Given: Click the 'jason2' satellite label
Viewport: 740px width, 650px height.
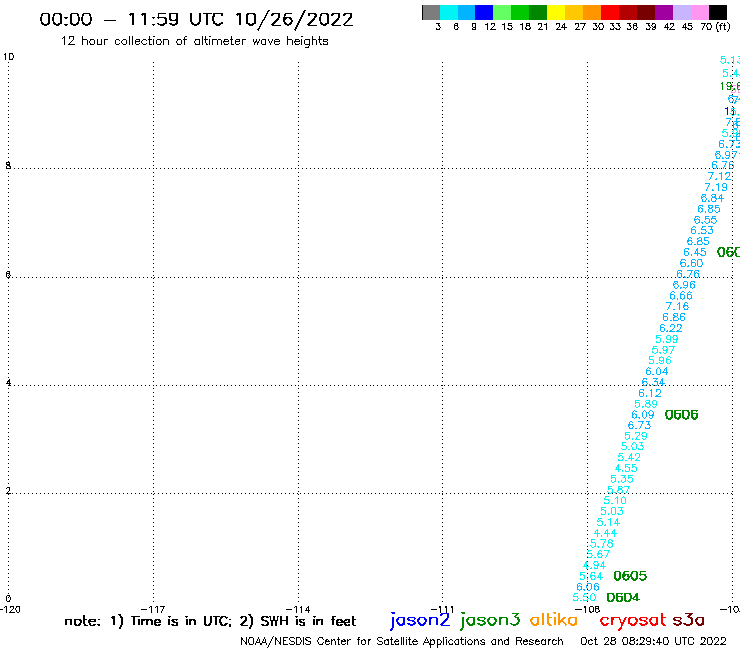Looking at the screenshot, I should coord(420,620).
